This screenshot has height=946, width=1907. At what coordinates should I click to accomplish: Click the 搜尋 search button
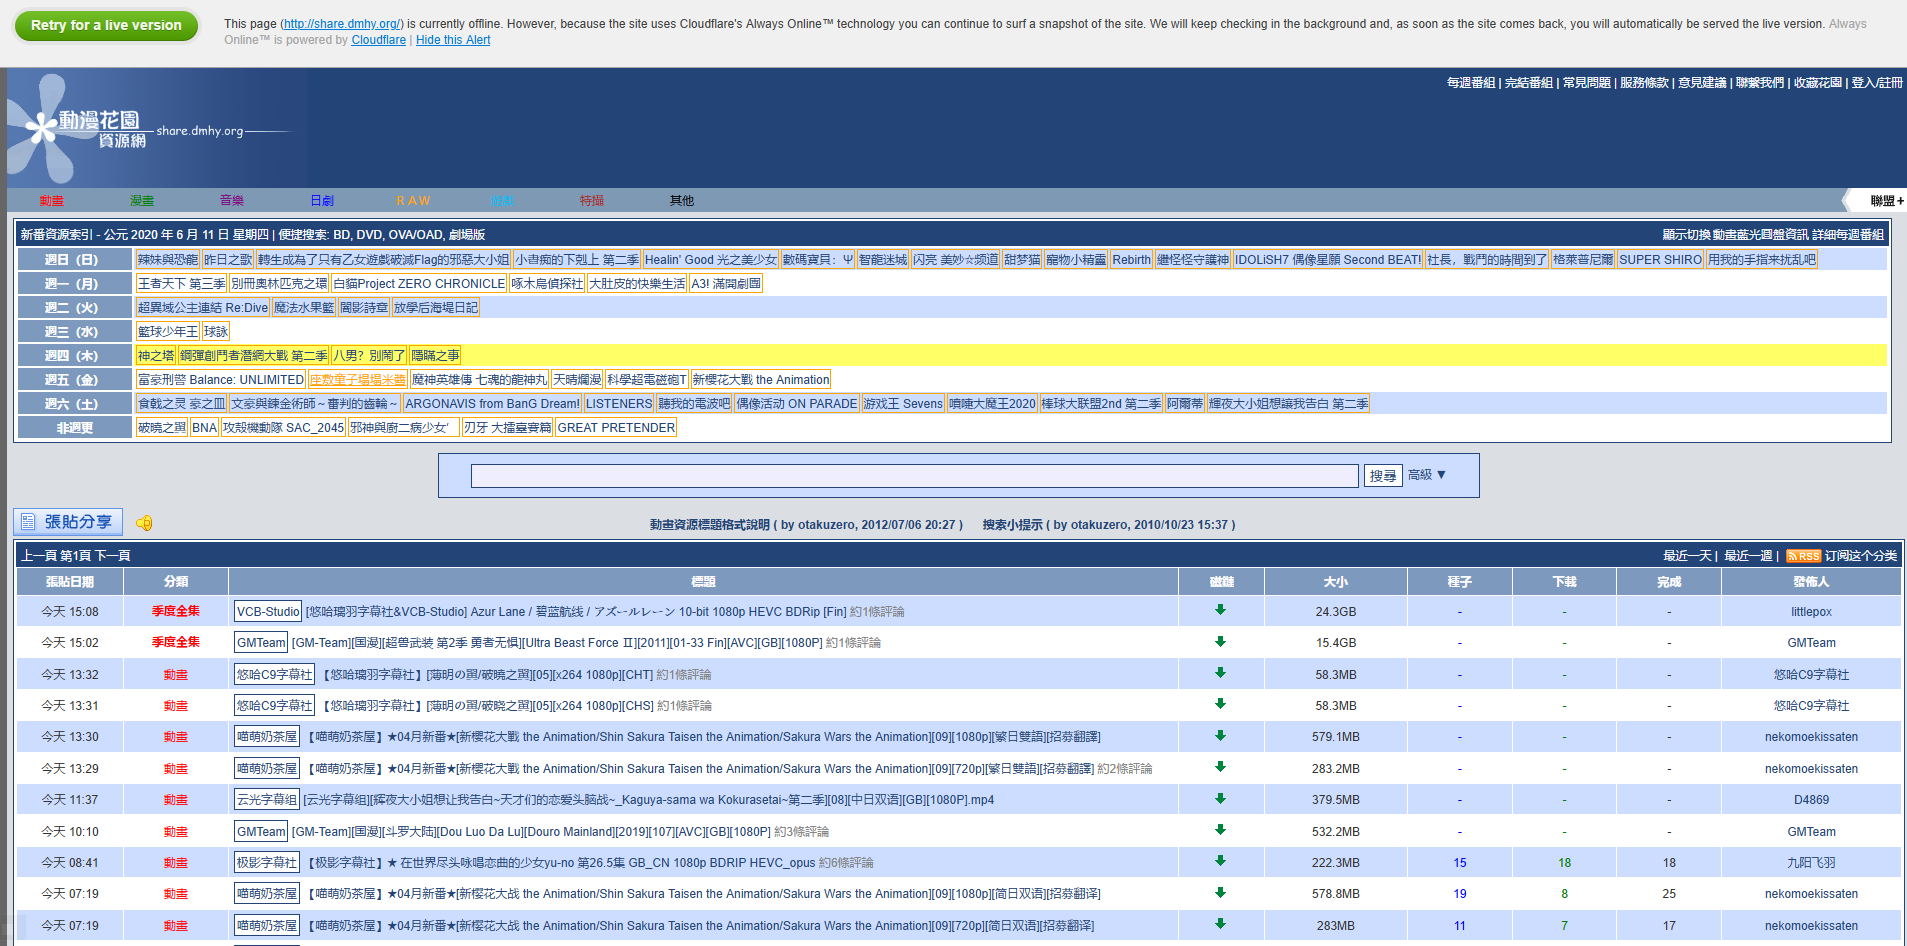click(x=1383, y=476)
